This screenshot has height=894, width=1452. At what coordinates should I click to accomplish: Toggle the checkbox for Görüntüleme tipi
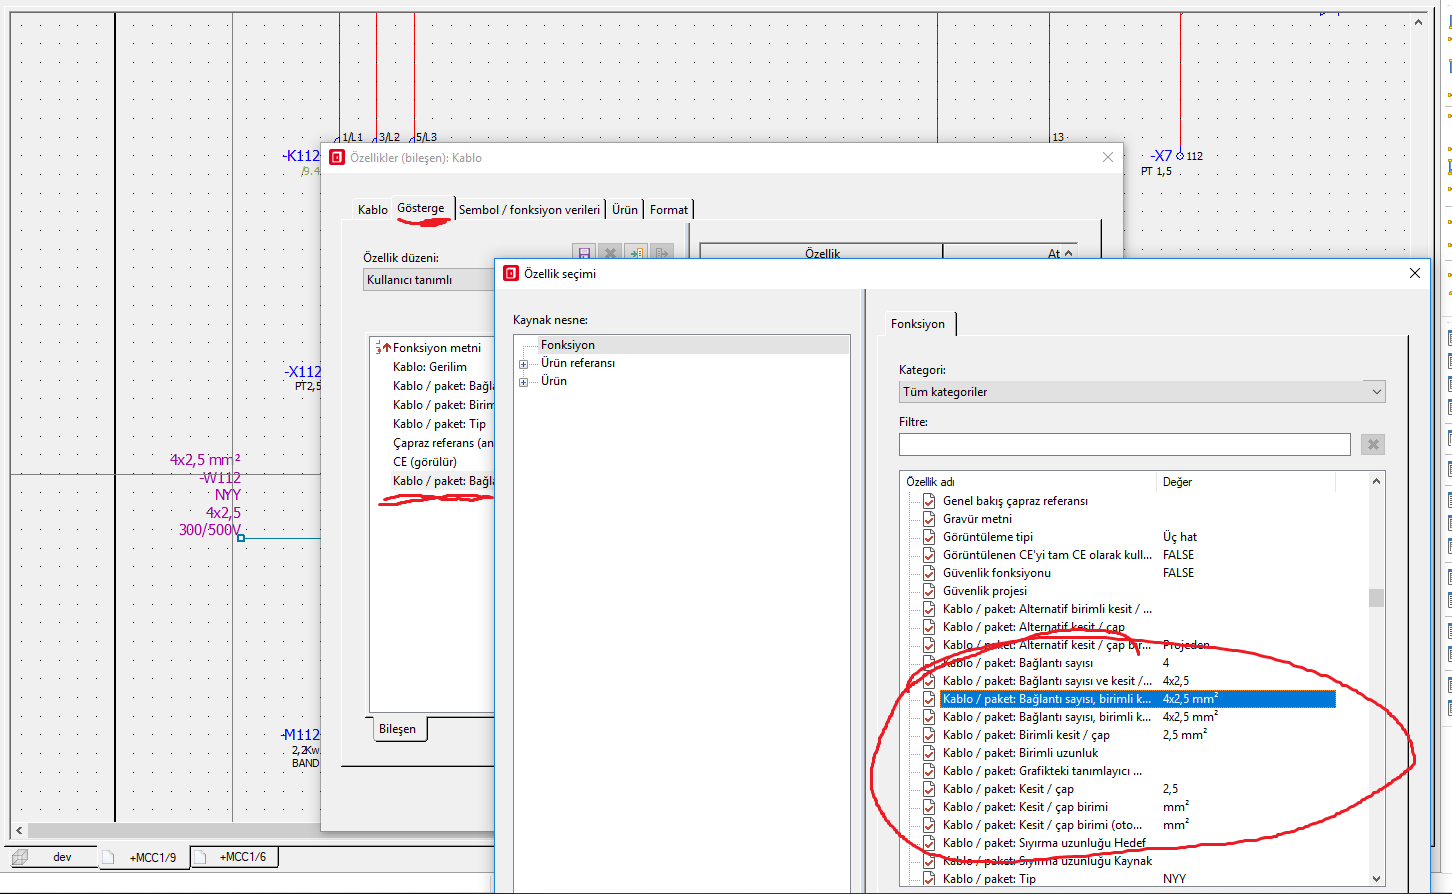(x=929, y=537)
